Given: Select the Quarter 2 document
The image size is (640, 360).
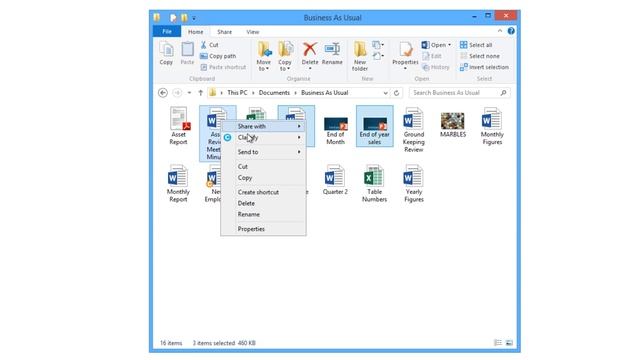Looking at the screenshot, I should [335, 180].
